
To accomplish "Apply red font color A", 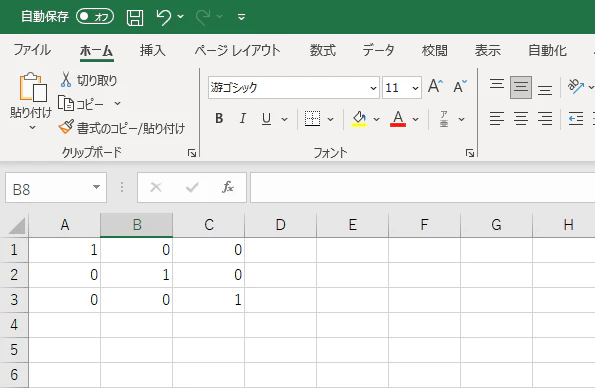I will click(398, 119).
